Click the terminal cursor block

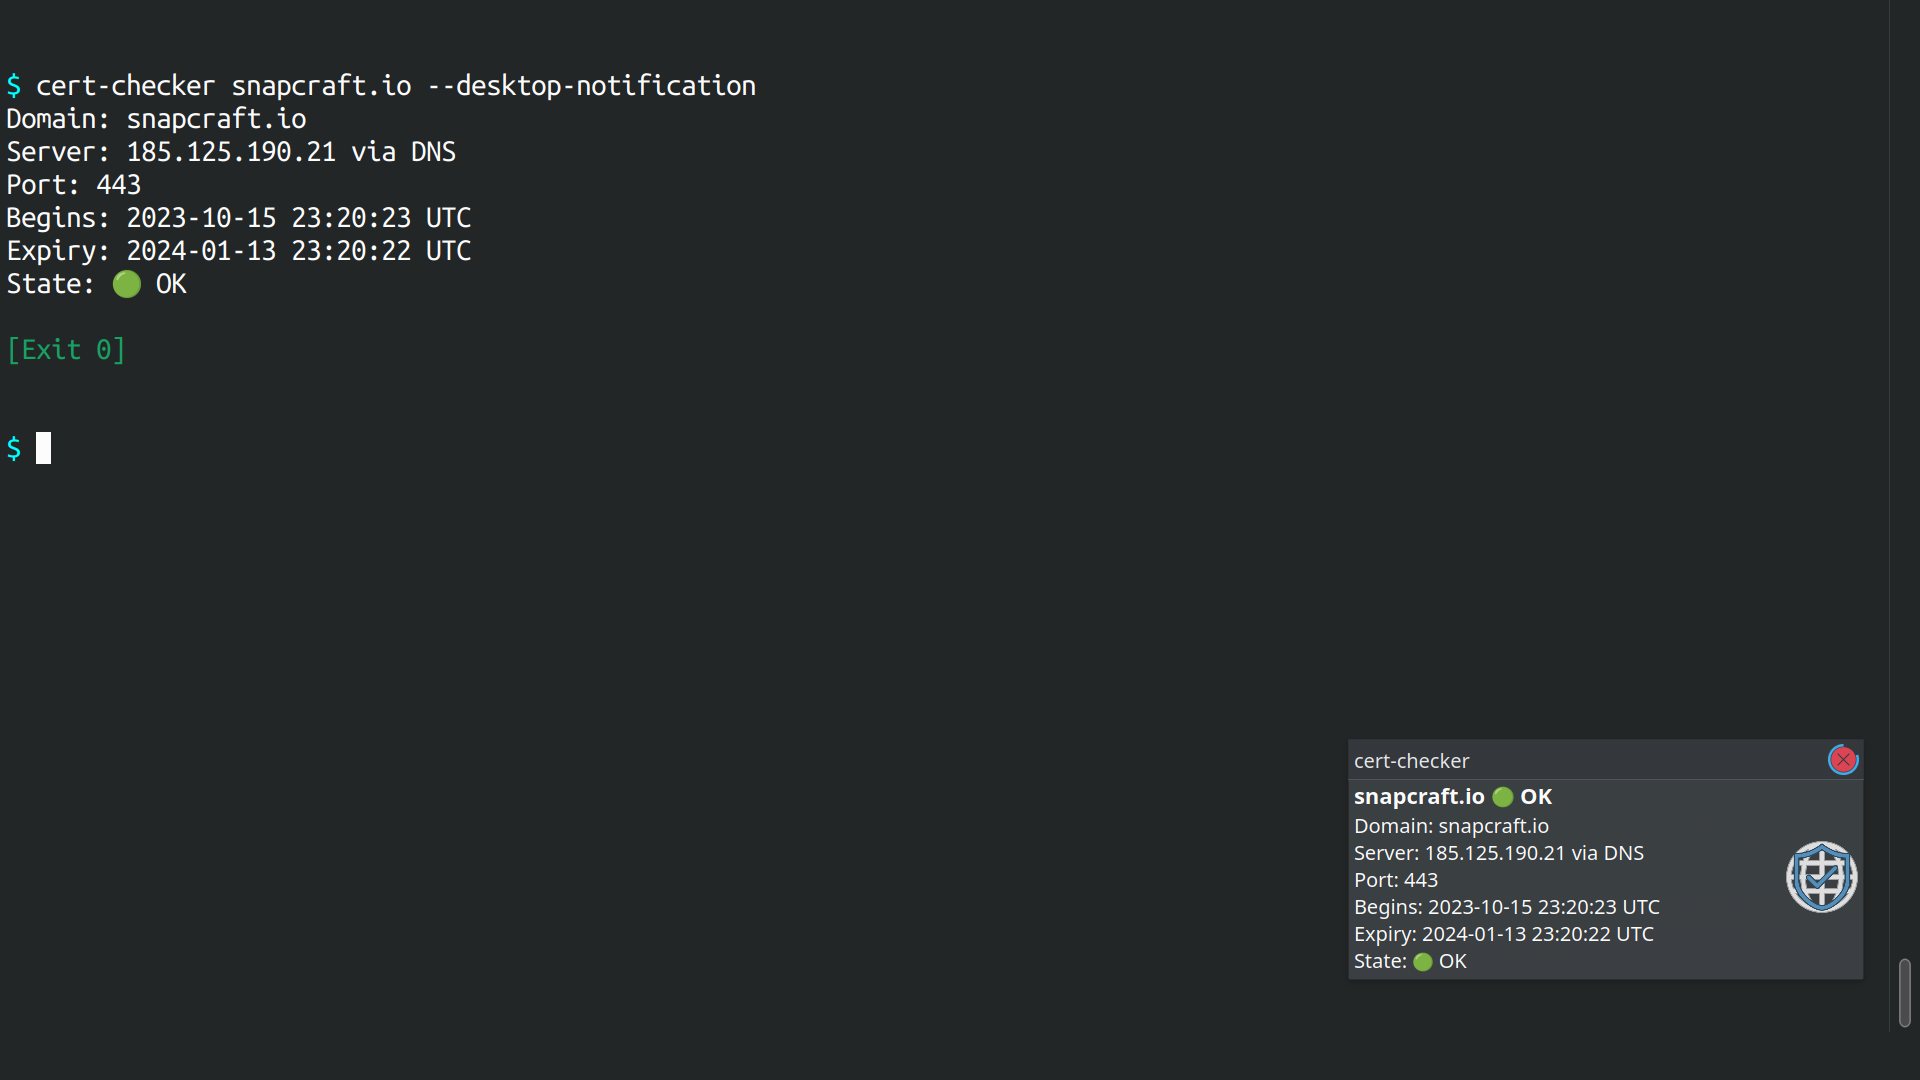click(42, 448)
